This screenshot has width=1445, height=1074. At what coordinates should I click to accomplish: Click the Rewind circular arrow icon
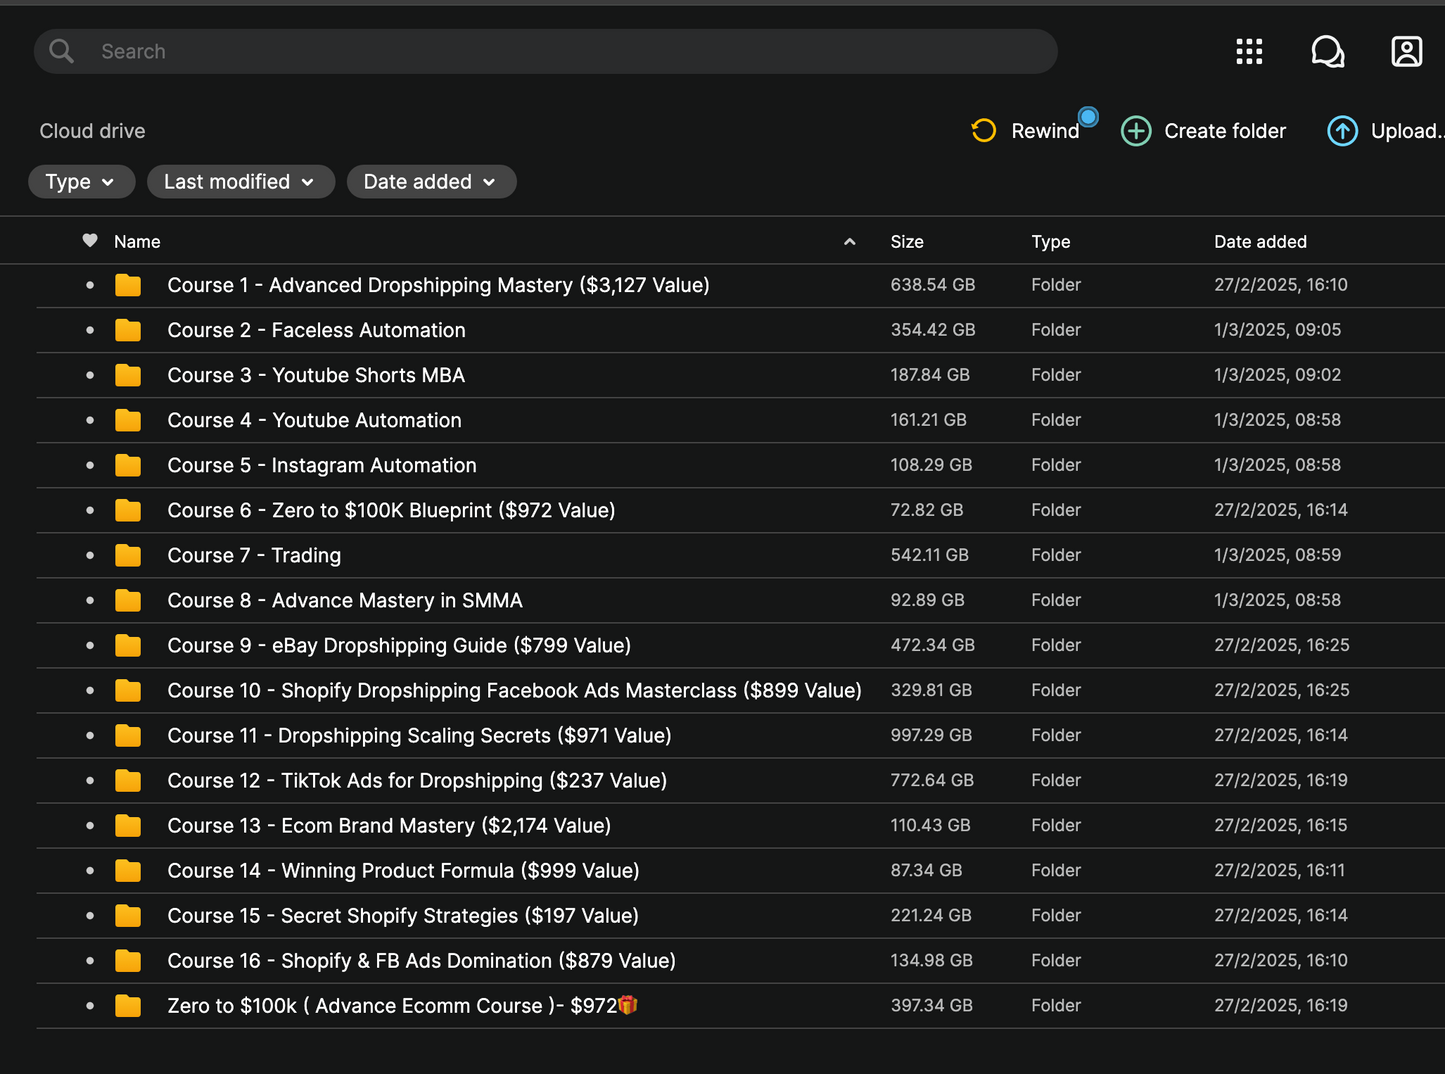click(x=984, y=131)
